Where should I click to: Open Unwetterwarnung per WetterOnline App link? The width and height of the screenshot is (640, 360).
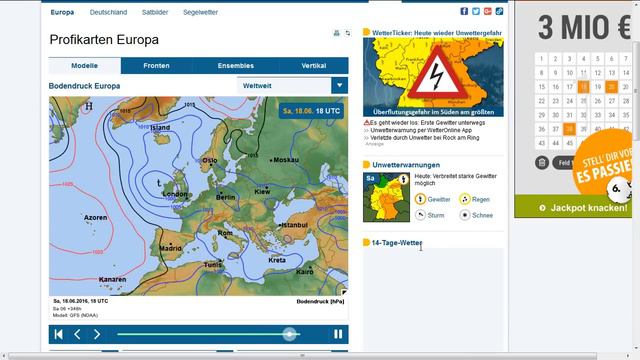pyautogui.click(x=421, y=130)
